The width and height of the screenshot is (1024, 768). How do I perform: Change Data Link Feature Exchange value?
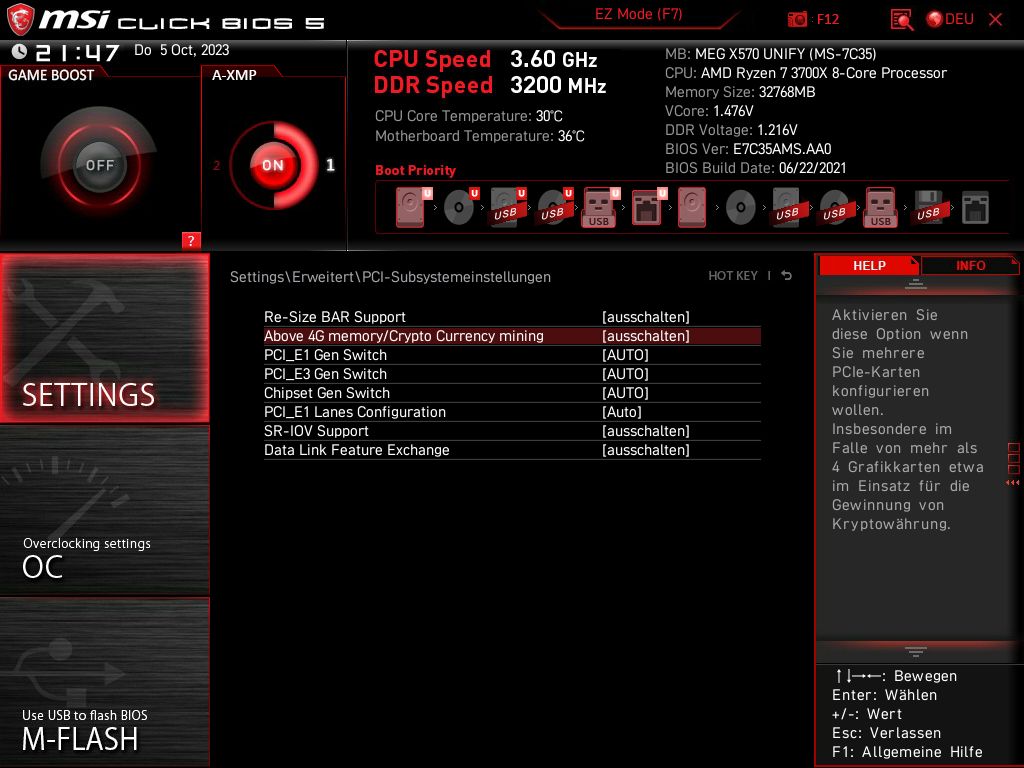(x=646, y=449)
